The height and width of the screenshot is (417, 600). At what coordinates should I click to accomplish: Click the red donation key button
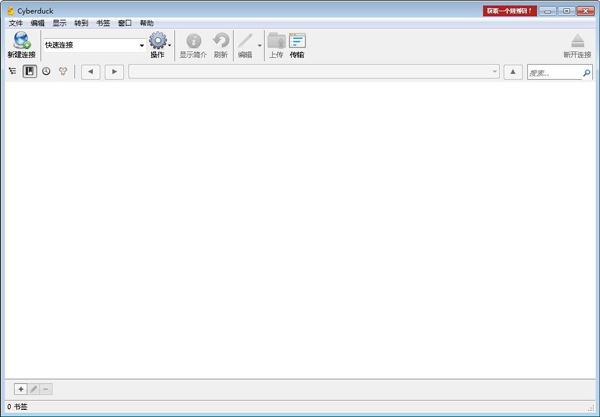[x=510, y=11]
